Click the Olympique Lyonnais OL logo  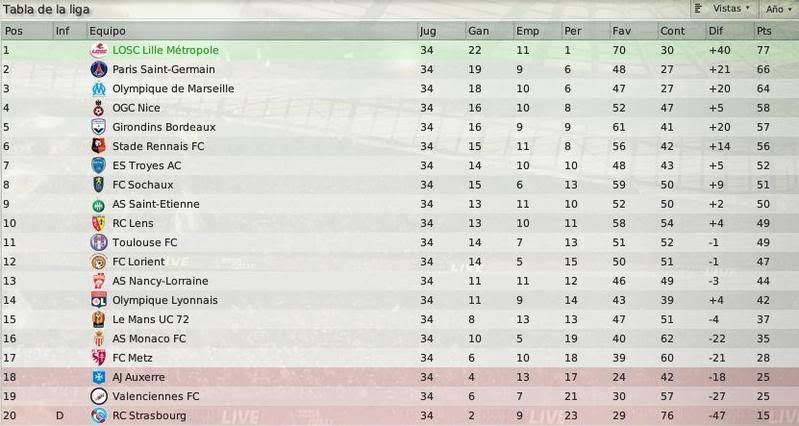[98, 300]
